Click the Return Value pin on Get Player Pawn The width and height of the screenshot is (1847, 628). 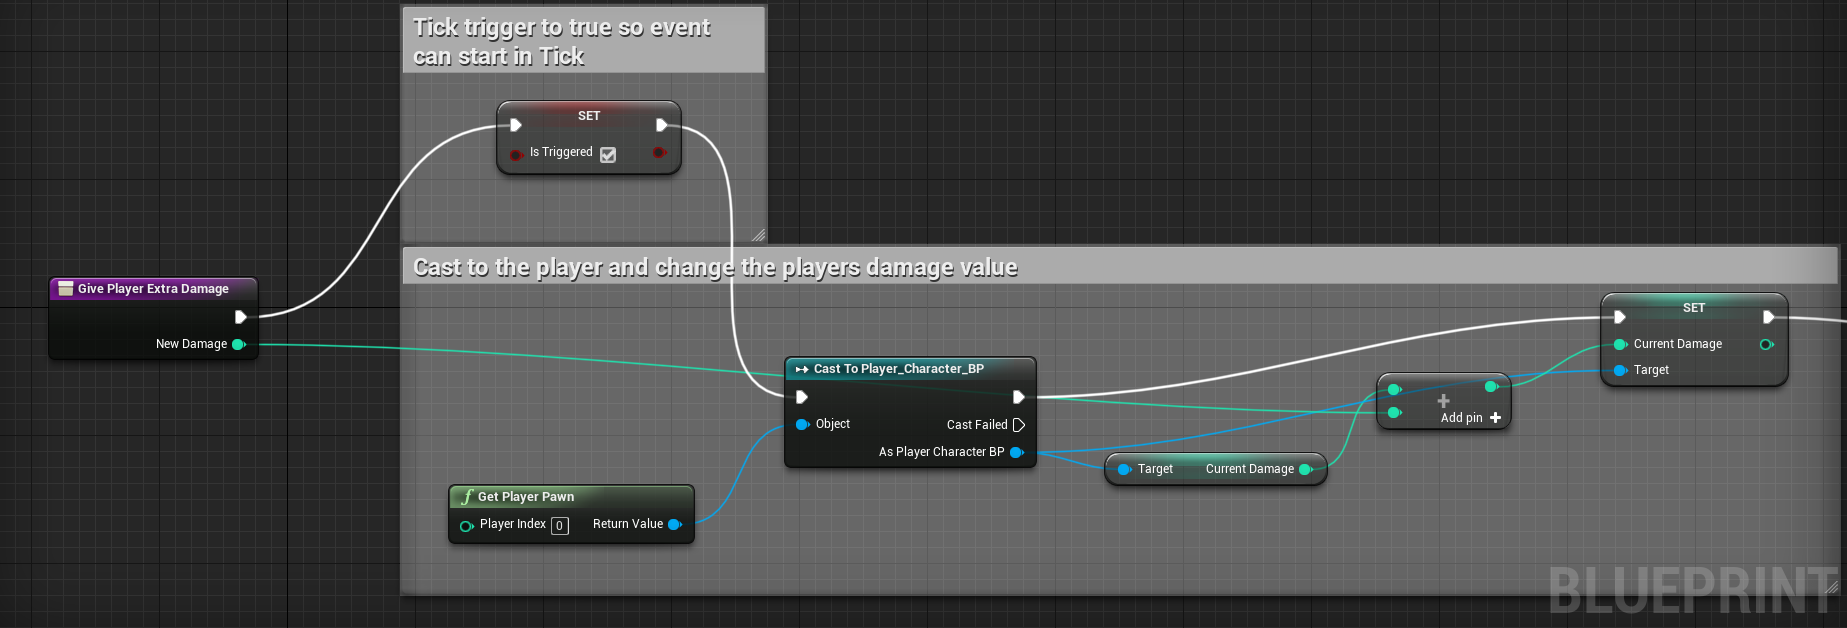point(674,524)
